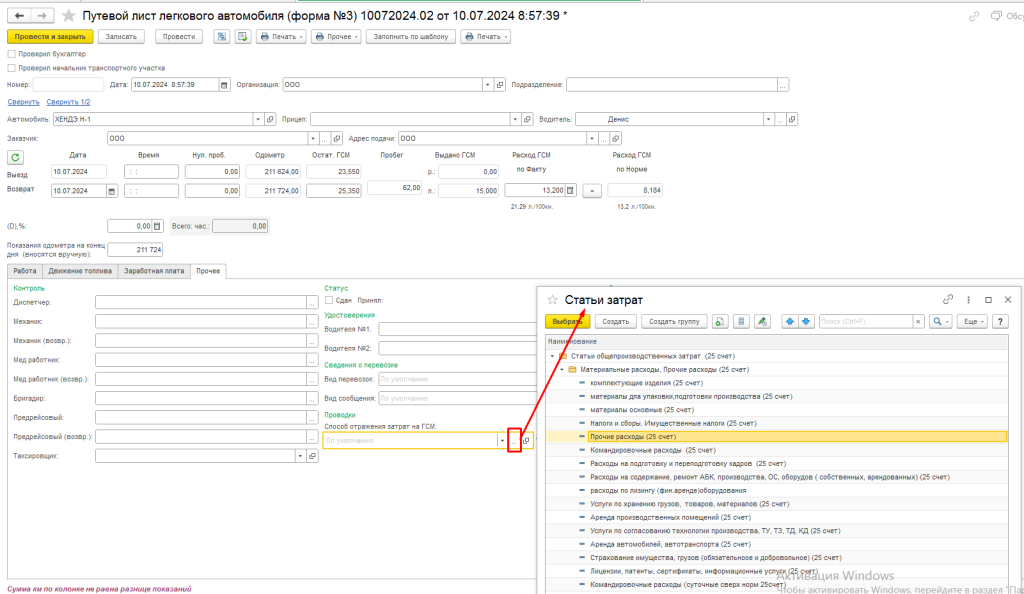Select комплектующие изделия (25 счет) row
Image resolution: width=1024 pixels, height=594 pixels.
pyautogui.click(x=776, y=383)
